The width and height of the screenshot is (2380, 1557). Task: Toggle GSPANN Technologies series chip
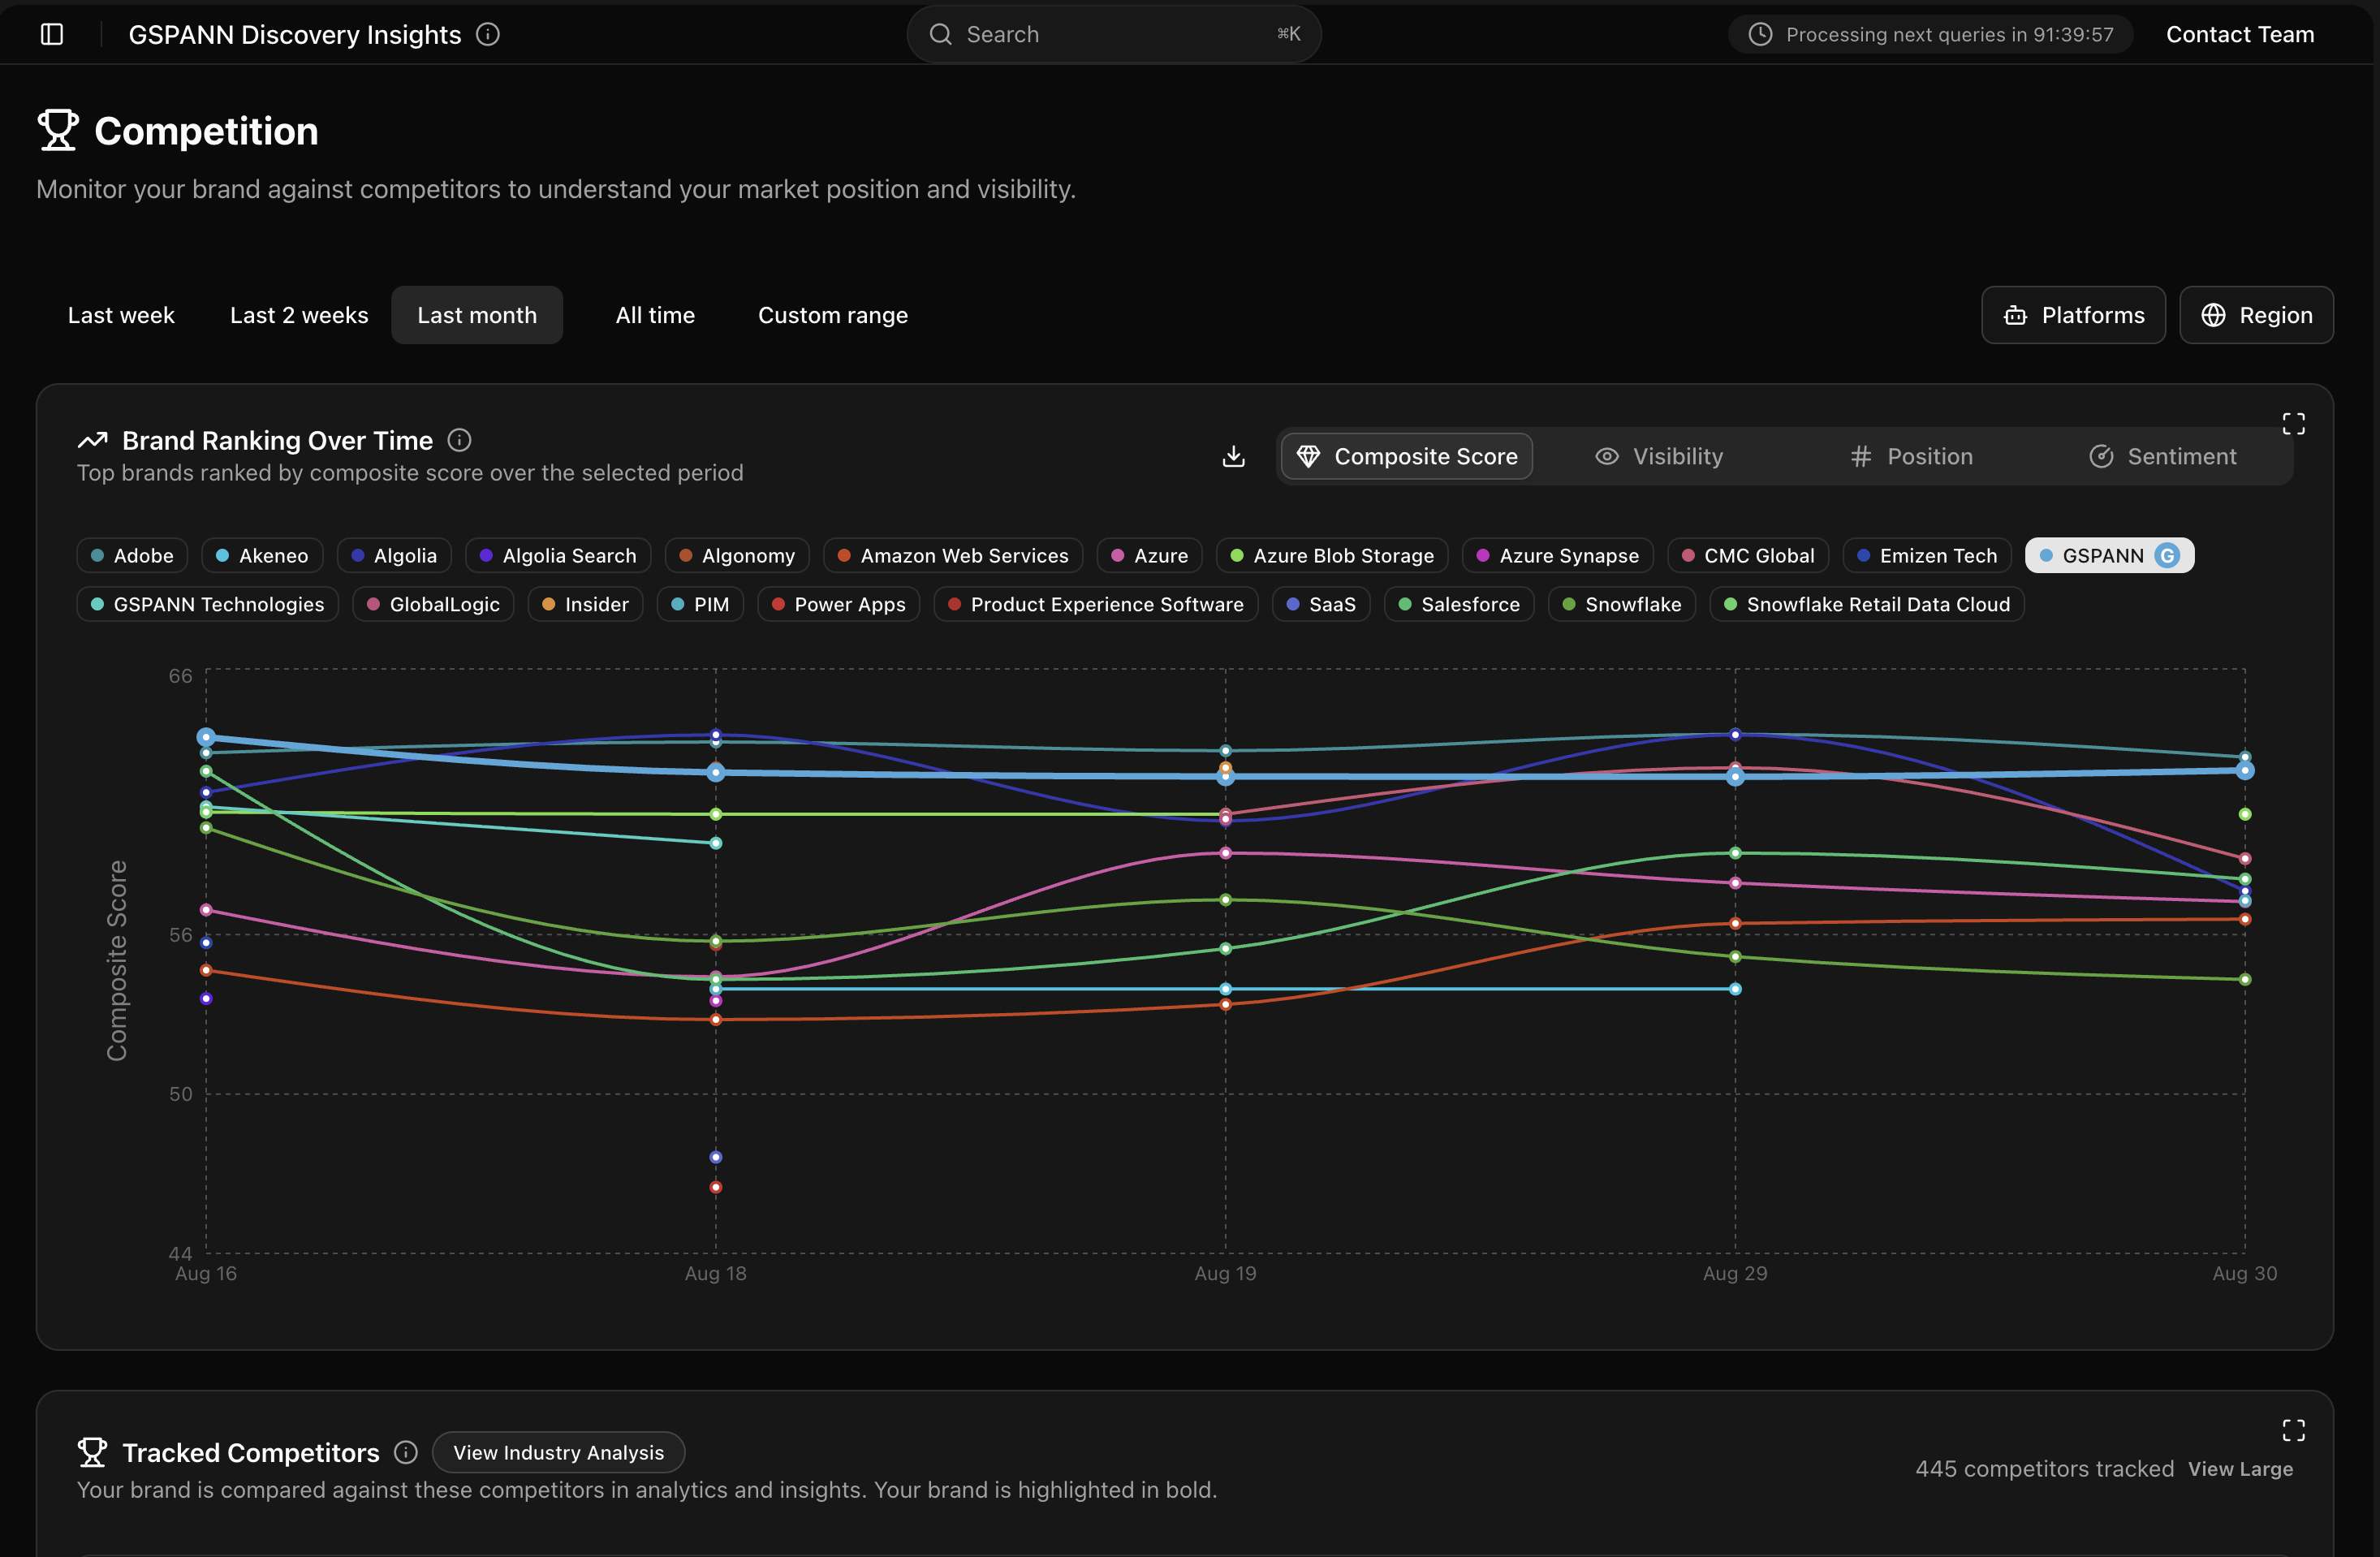pyautogui.click(x=207, y=604)
